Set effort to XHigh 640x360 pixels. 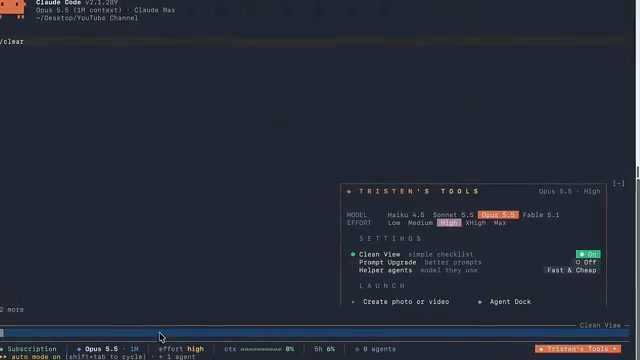[x=476, y=223]
